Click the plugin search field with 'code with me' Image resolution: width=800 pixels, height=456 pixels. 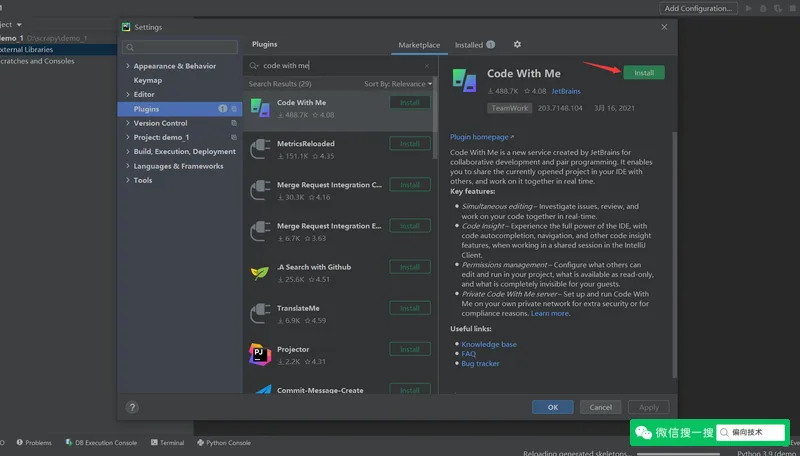[x=339, y=66]
